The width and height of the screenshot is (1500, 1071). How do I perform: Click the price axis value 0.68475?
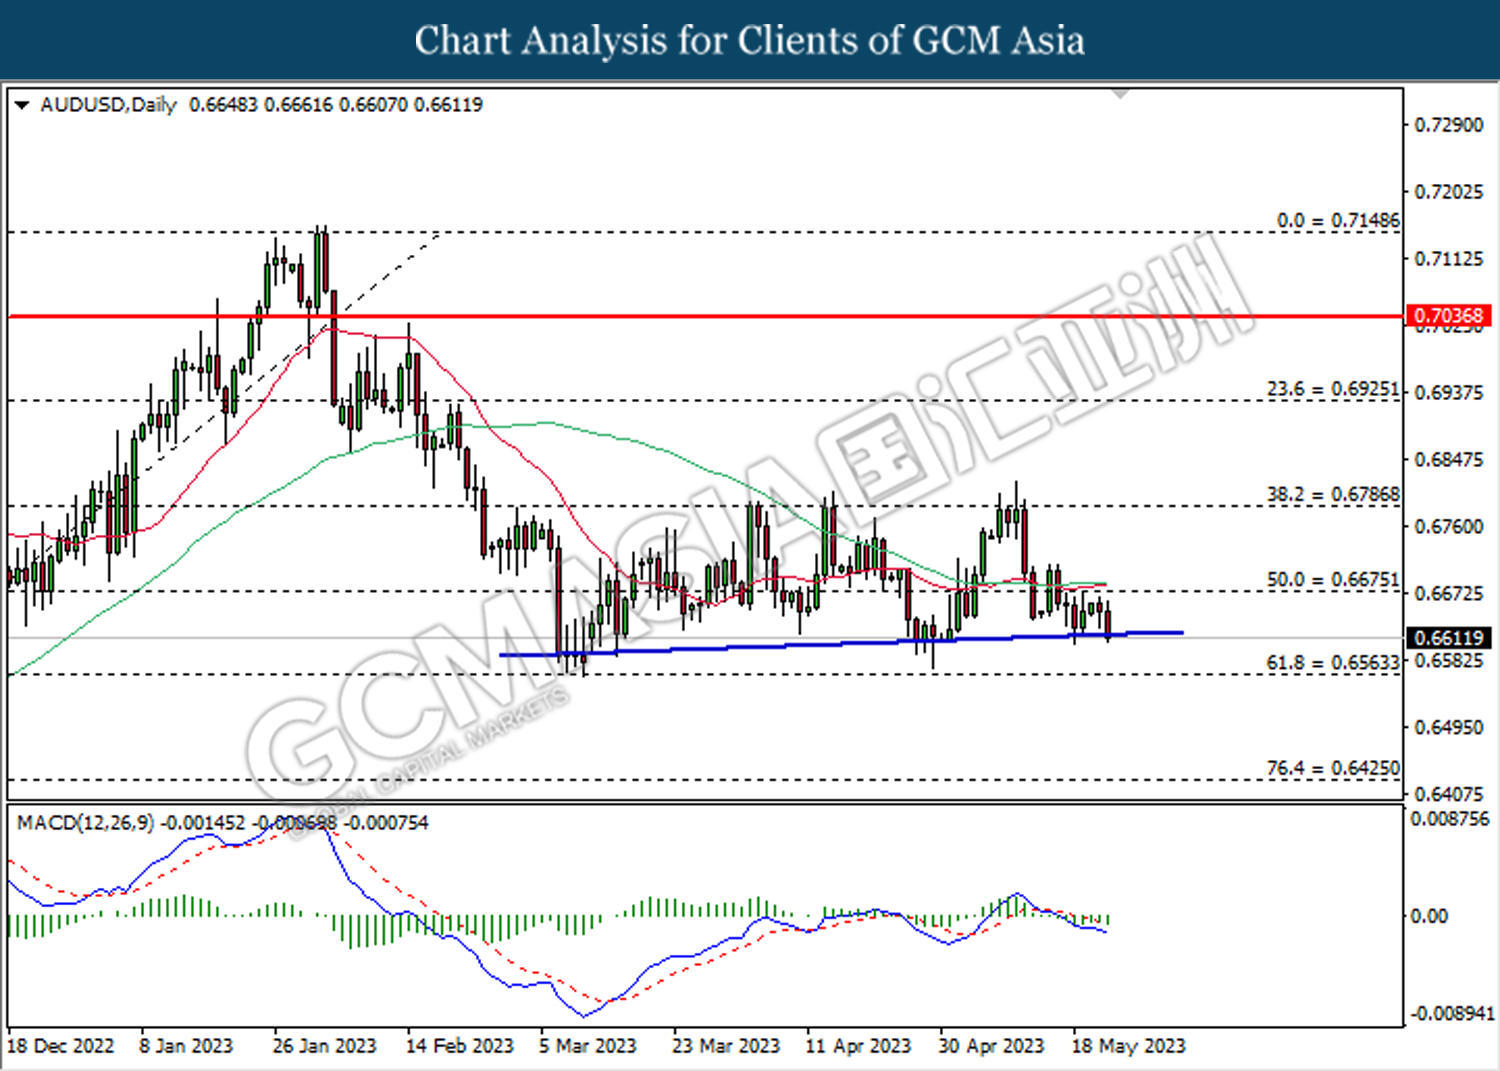[x=1449, y=460]
